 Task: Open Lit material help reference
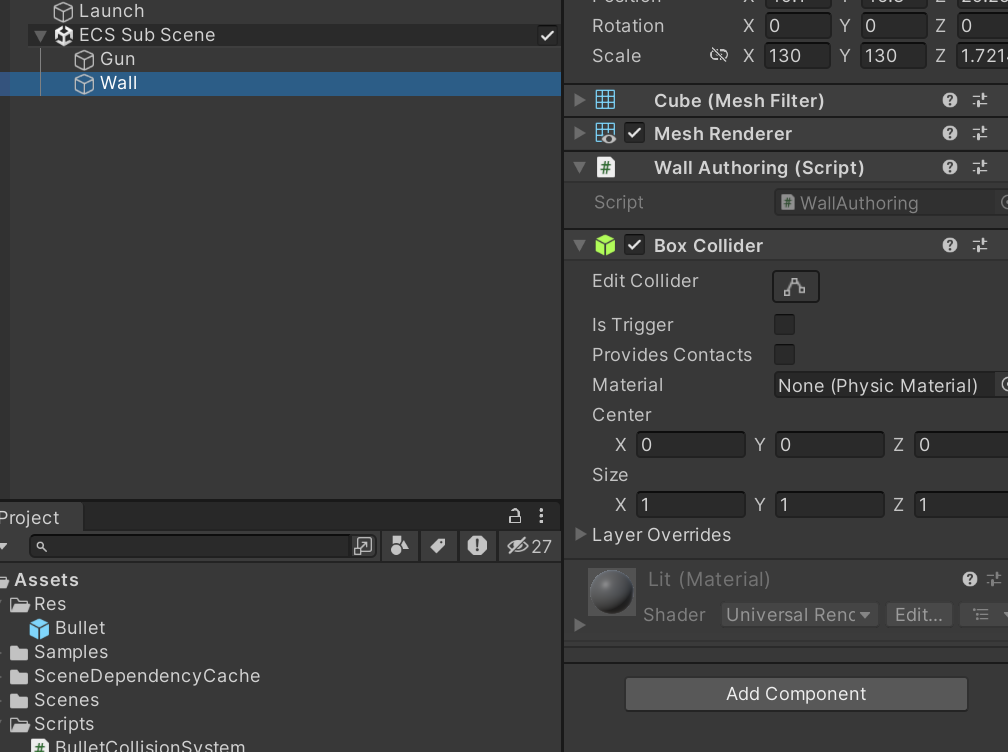coord(970,579)
